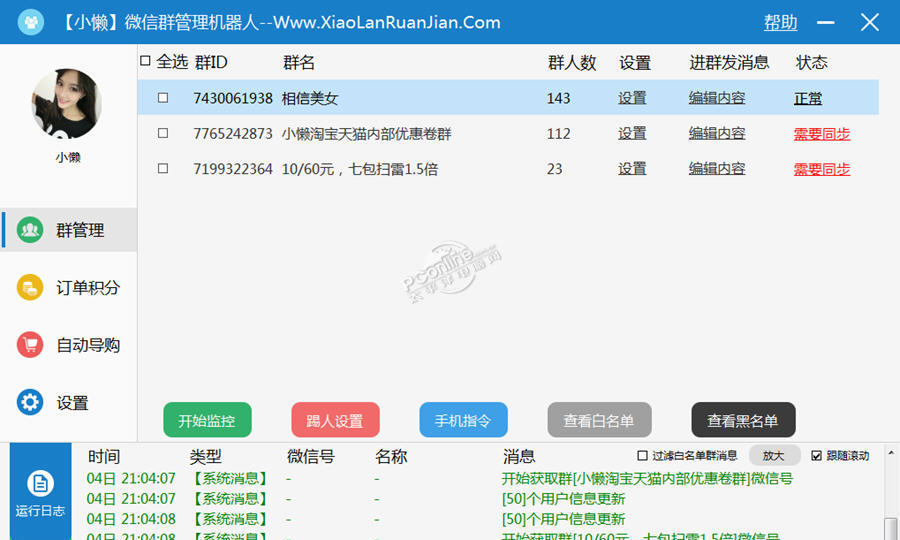Click the 放大 enlarge log button

tap(774, 456)
